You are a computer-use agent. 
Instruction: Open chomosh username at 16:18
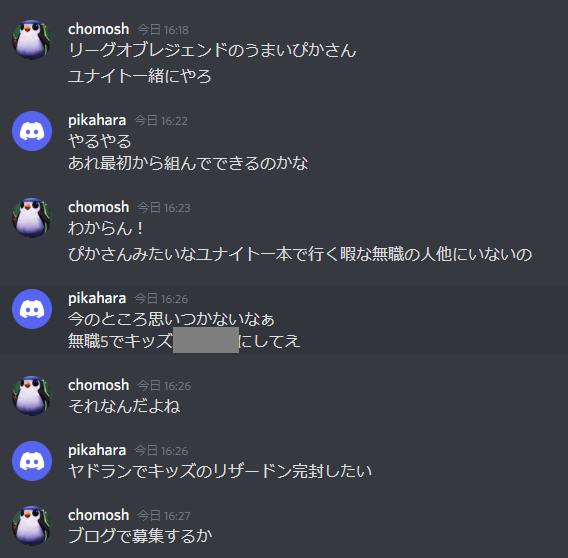tap(98, 29)
